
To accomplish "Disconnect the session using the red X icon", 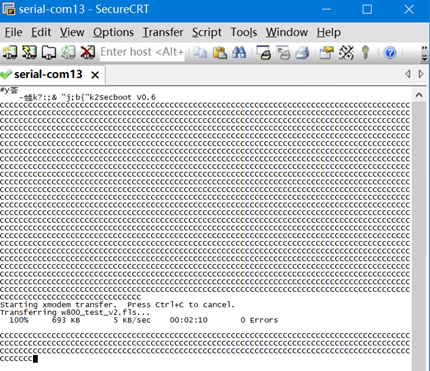I will 88,52.
